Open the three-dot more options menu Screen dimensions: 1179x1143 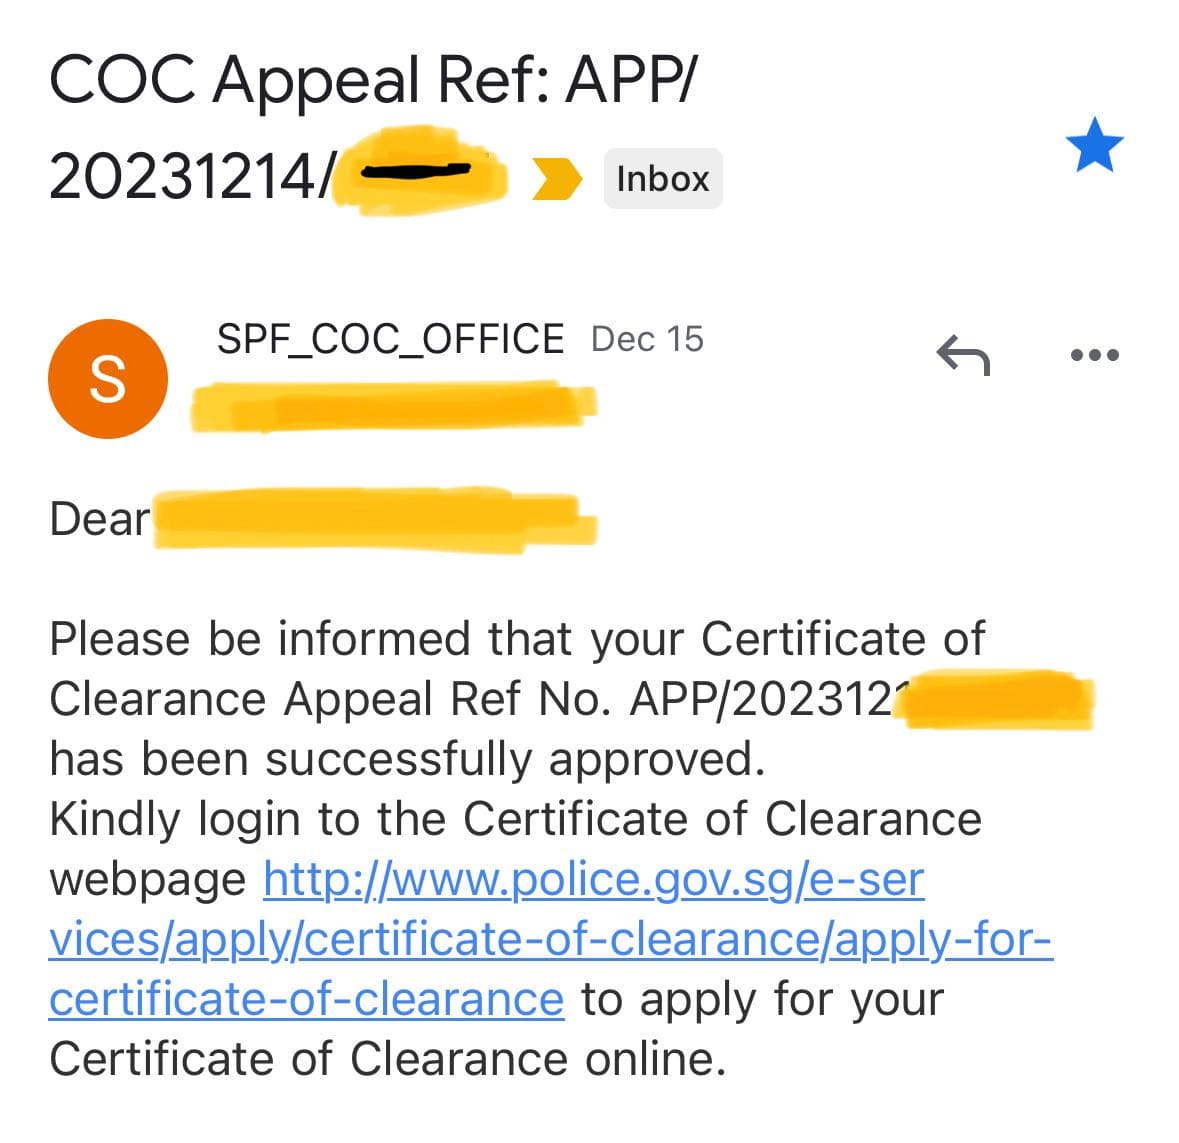click(x=1094, y=355)
